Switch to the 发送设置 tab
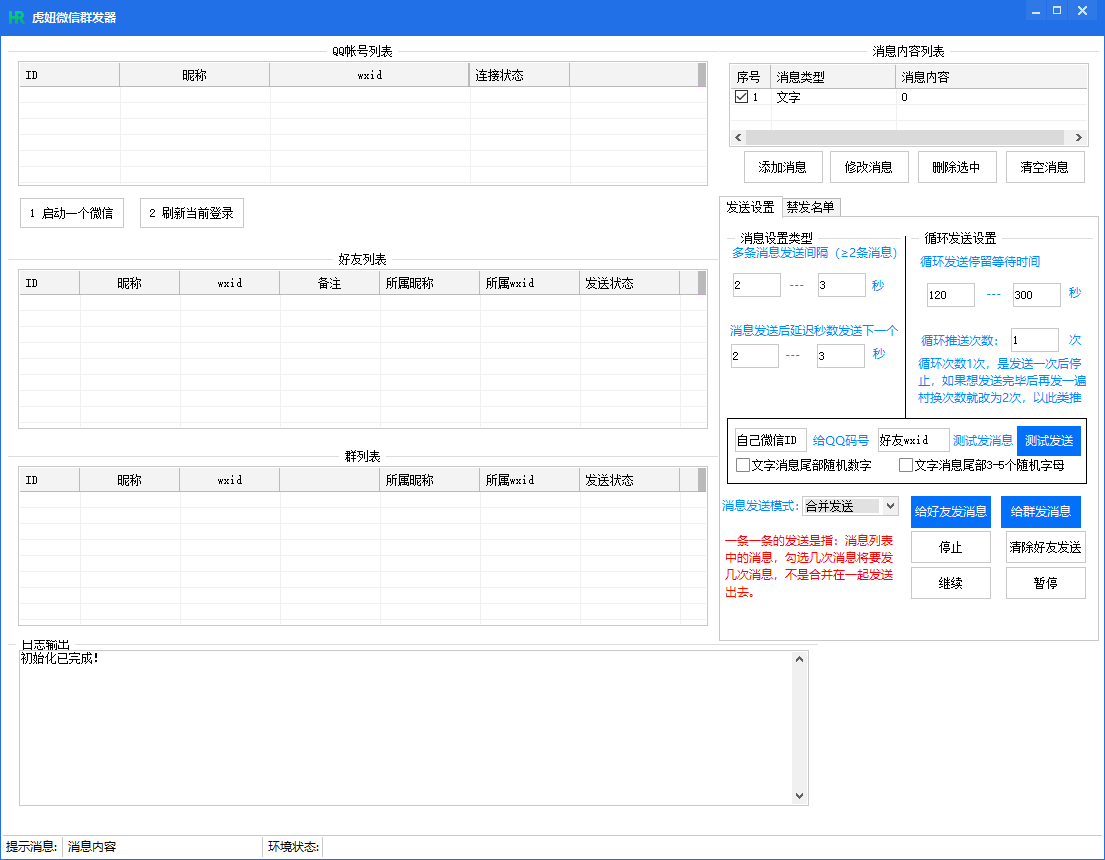Image resolution: width=1105 pixels, height=860 pixels. [750, 207]
